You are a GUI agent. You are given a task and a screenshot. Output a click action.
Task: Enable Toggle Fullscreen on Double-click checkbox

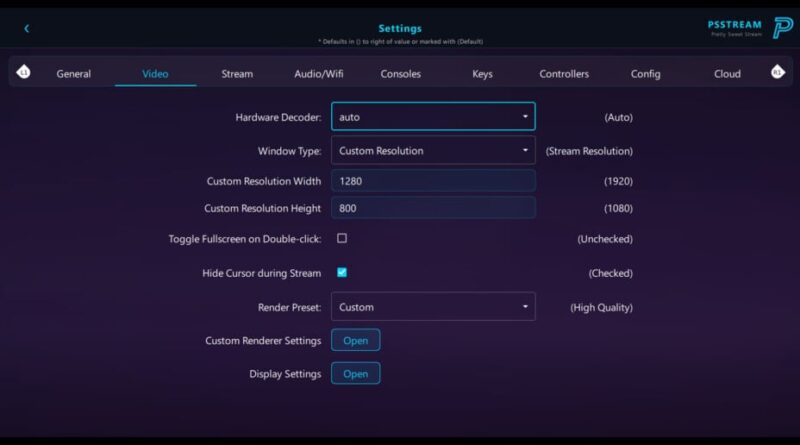click(x=342, y=238)
